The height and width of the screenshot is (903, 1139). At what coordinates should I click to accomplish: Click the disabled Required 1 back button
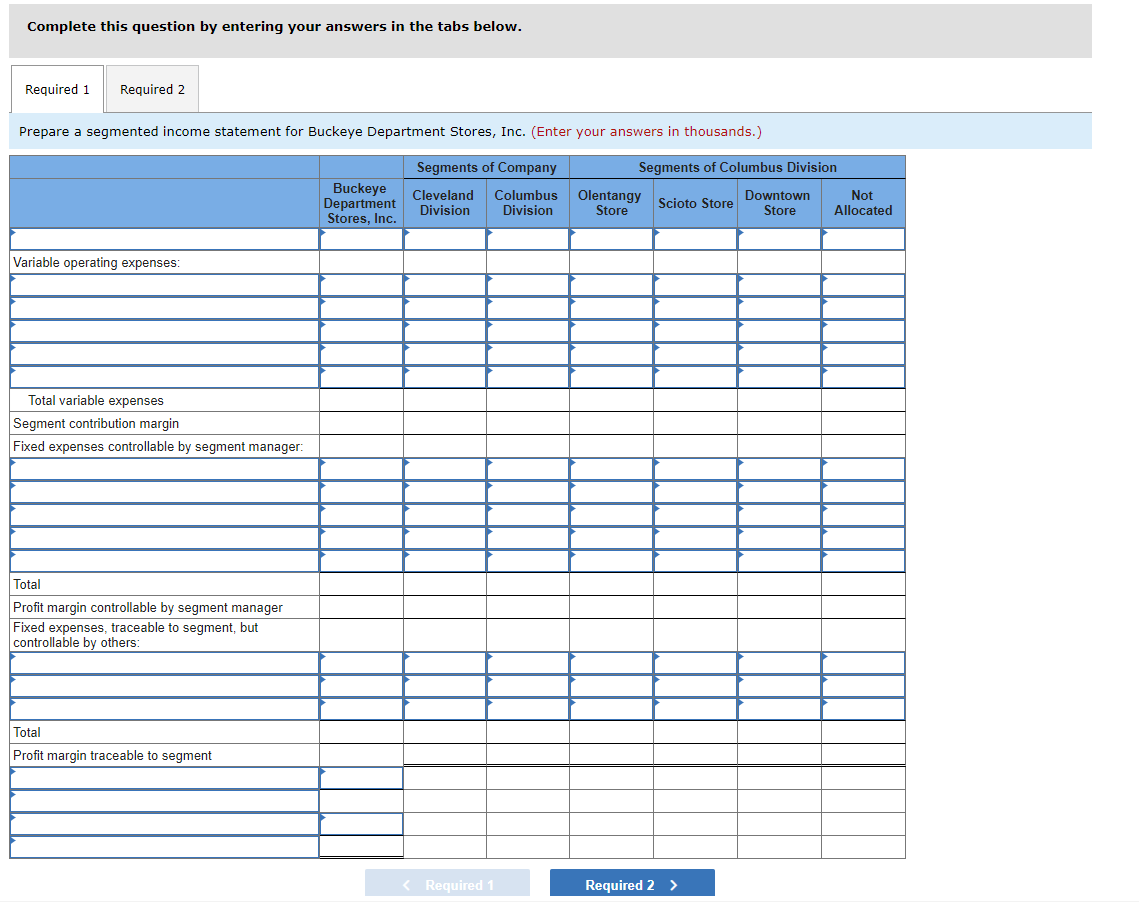click(447, 884)
